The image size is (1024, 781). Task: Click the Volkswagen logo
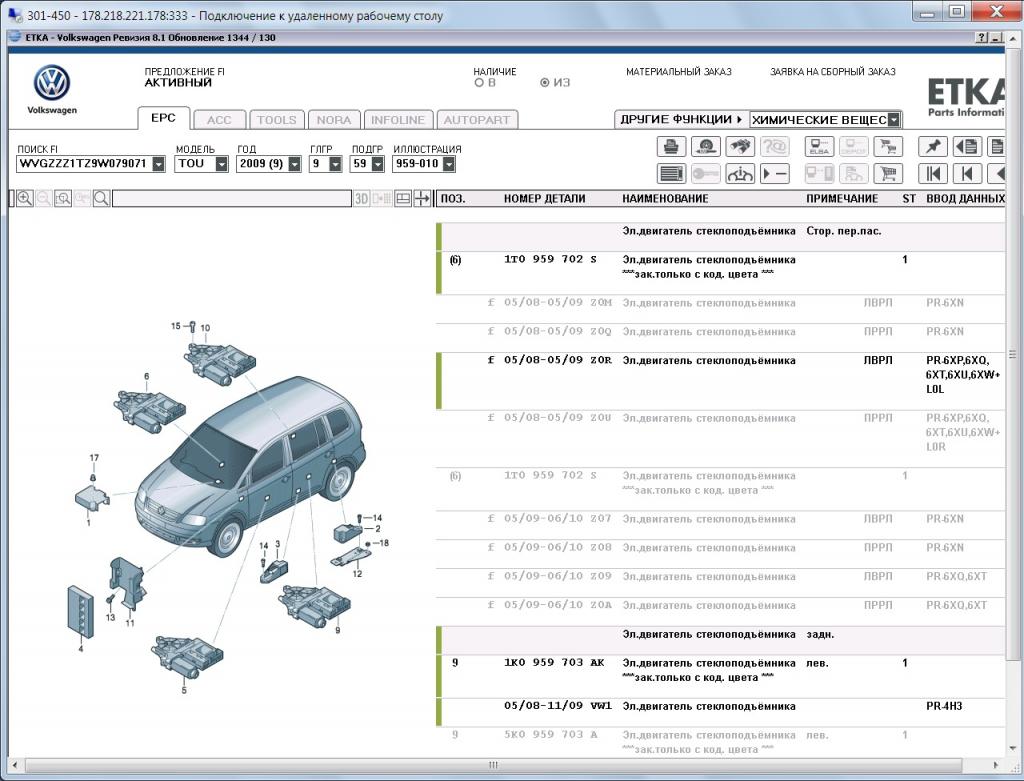click(52, 83)
